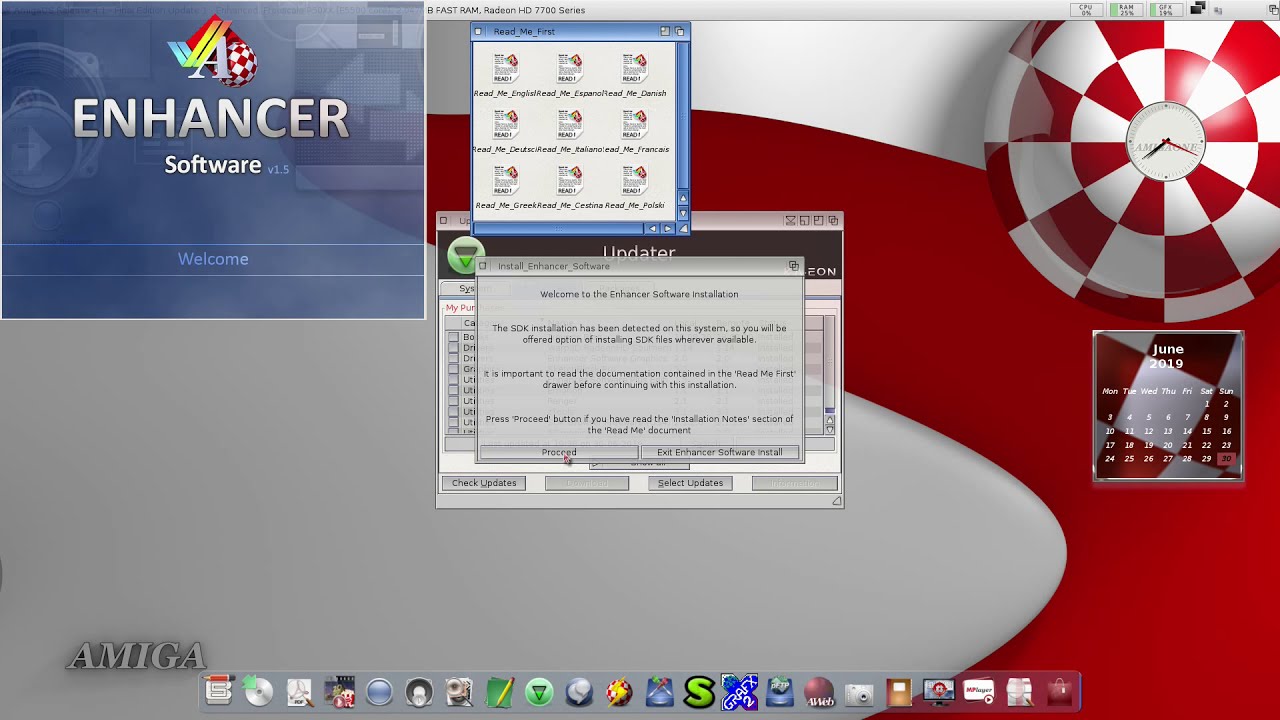1280x720 pixels.
Task: Click the blue chat bubble dock icon
Action: click(x=579, y=691)
